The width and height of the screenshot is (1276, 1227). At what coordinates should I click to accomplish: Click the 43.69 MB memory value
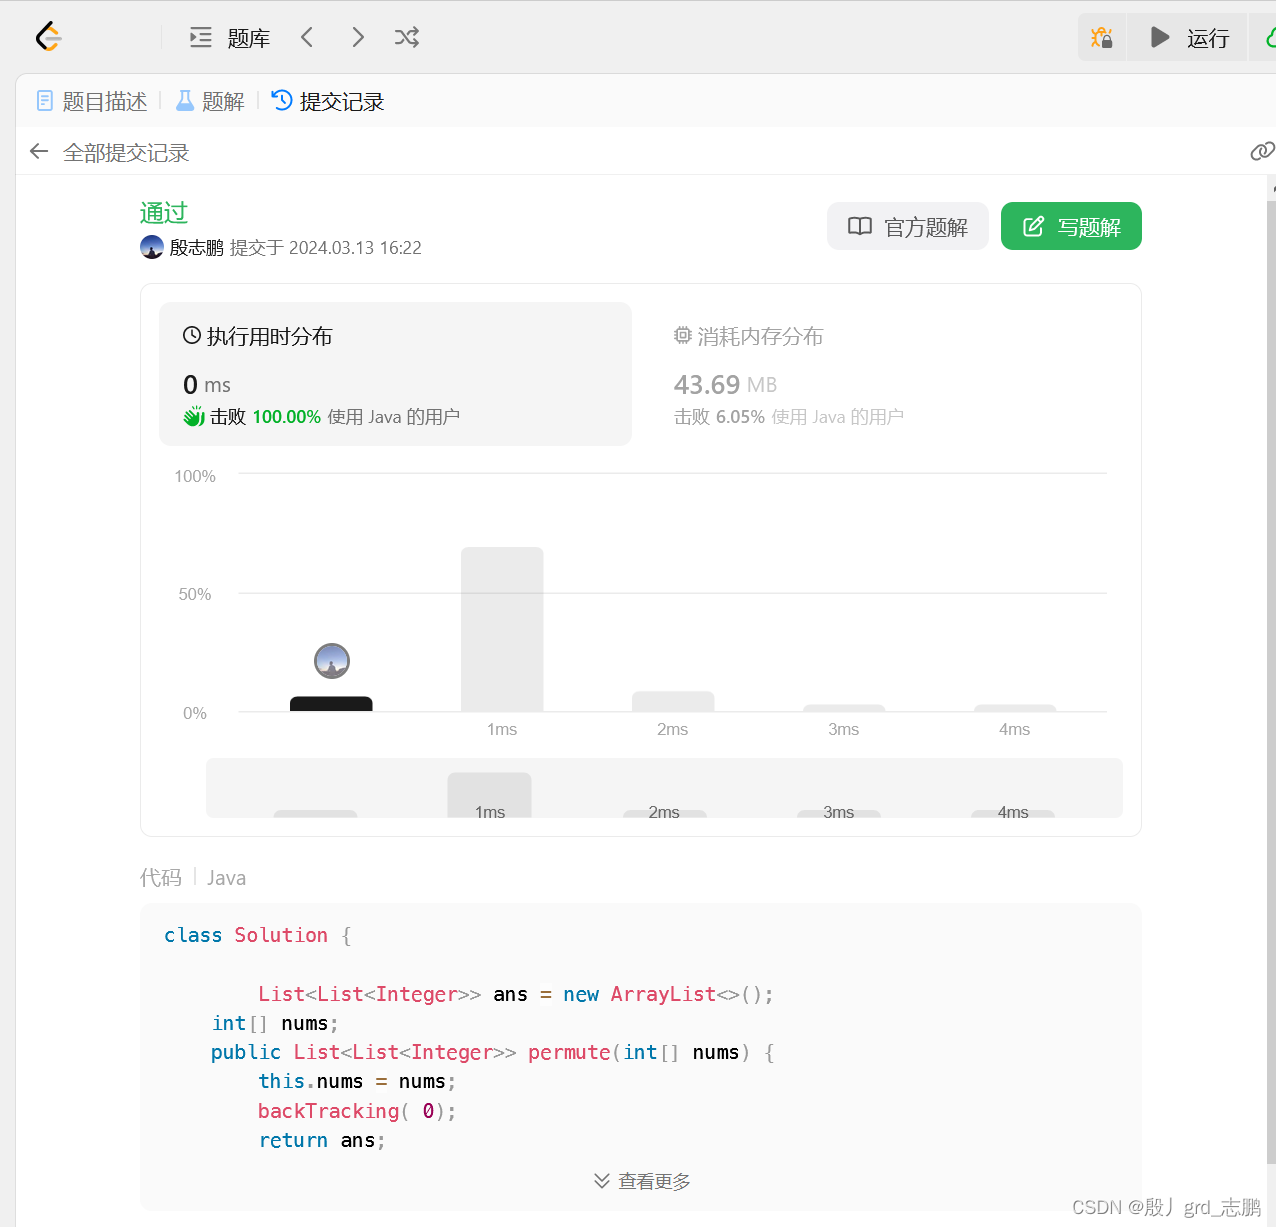[725, 385]
